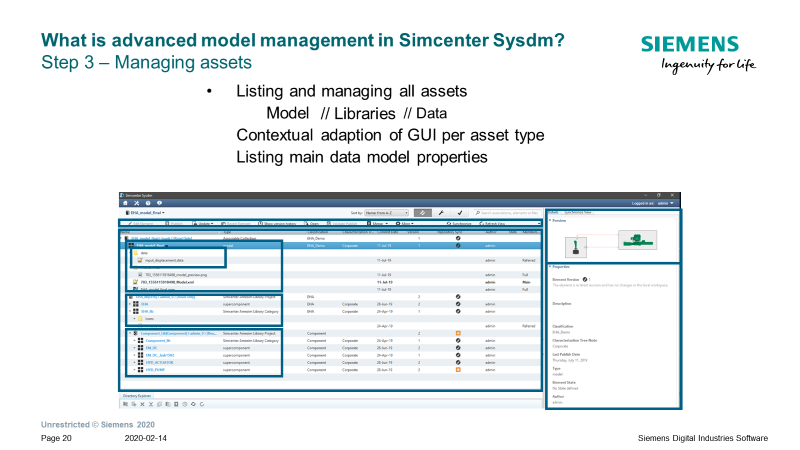The height and width of the screenshot is (450, 800).
Task: Open the Merge dropdown
Action: coord(378,223)
